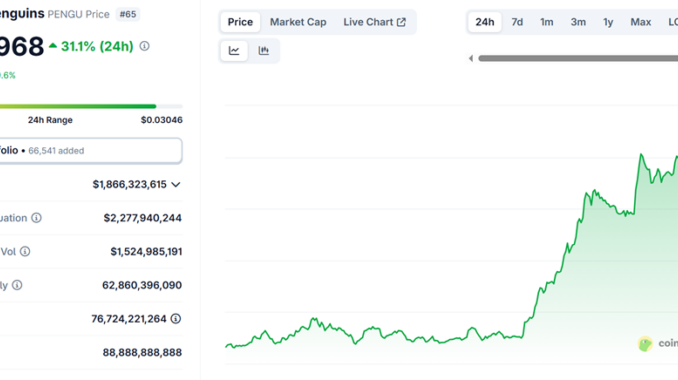Screen dimensions: 678x380
Task: Click horizontal chart range scrollbar
Action: click(578, 58)
